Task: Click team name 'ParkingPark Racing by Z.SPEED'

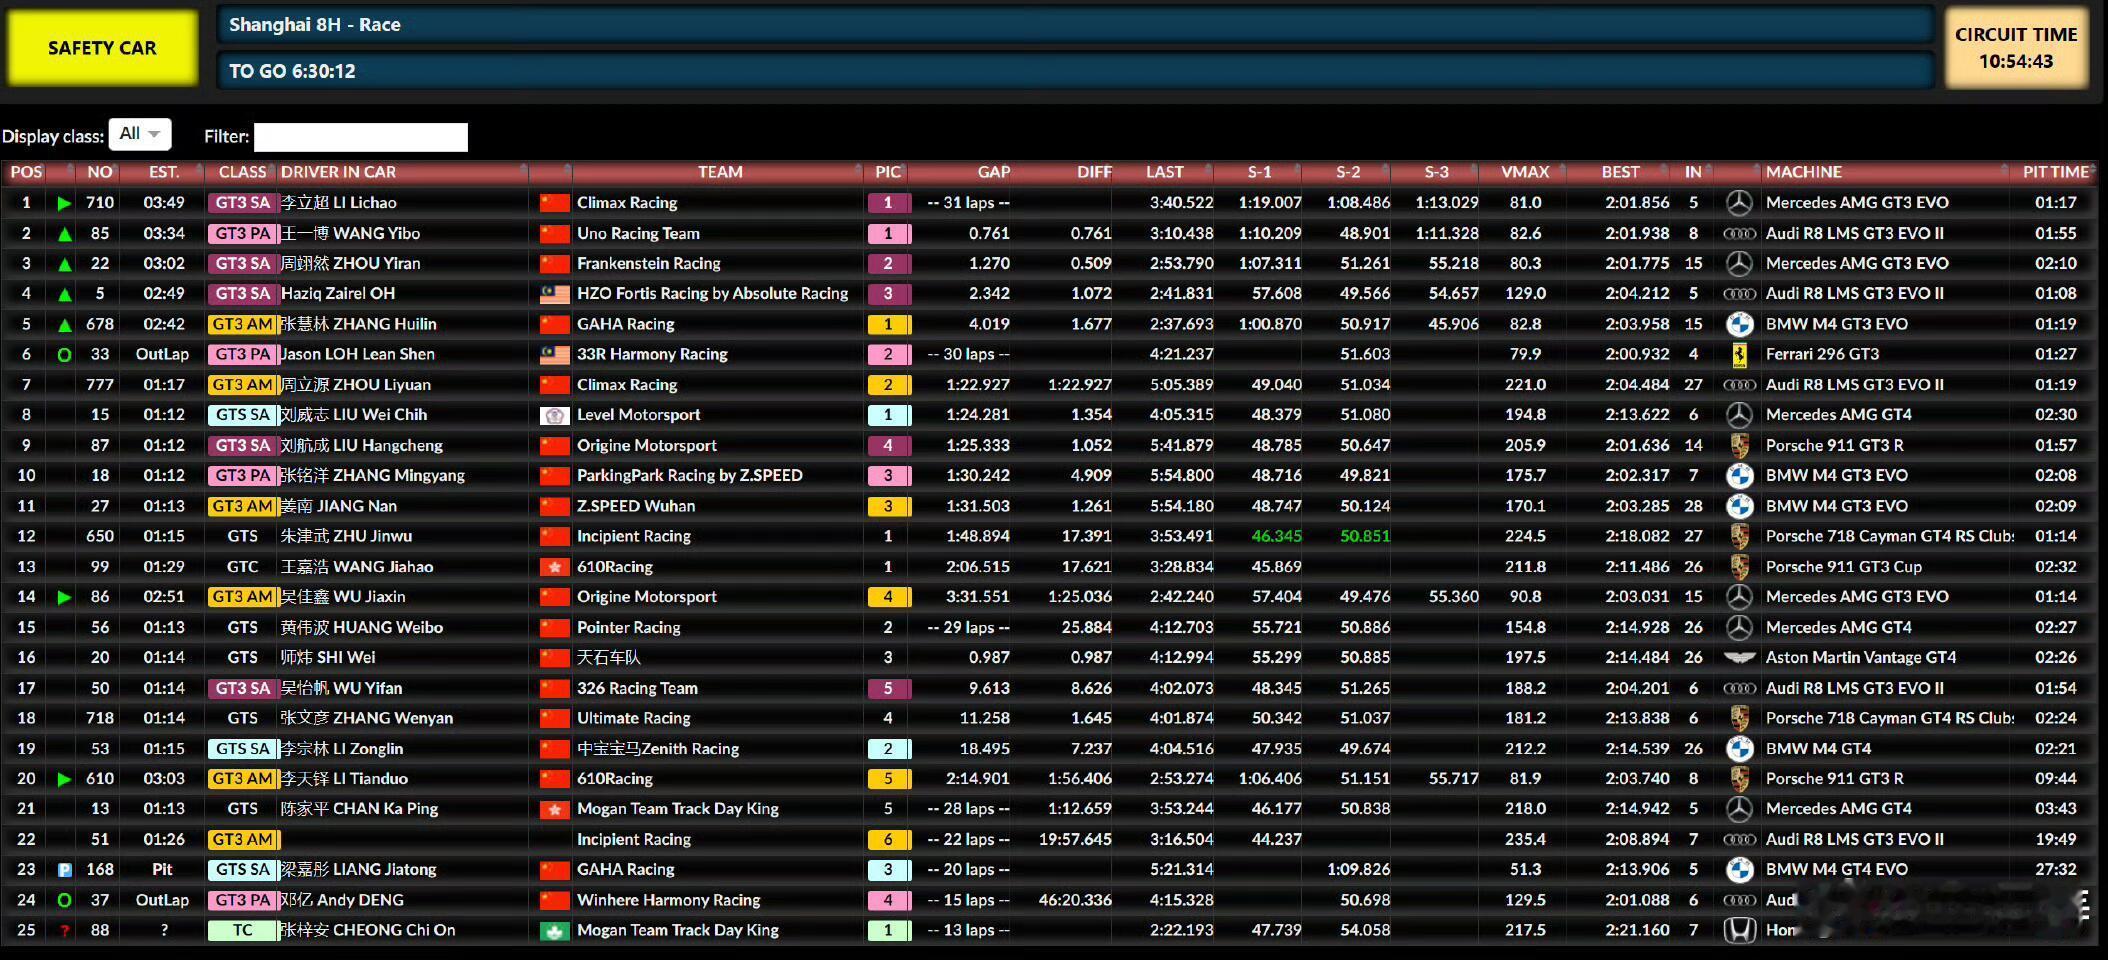Action: [690, 476]
